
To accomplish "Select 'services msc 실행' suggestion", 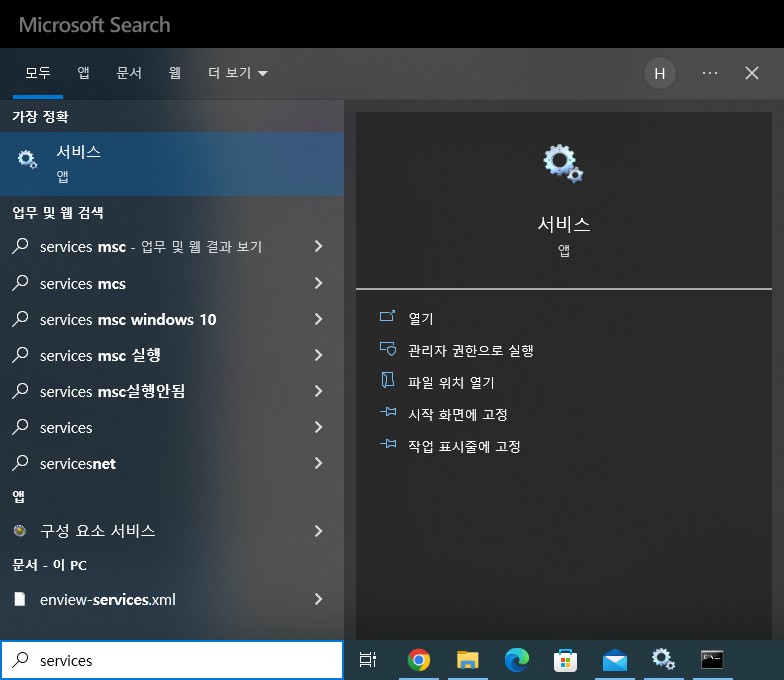I will 172,356.
